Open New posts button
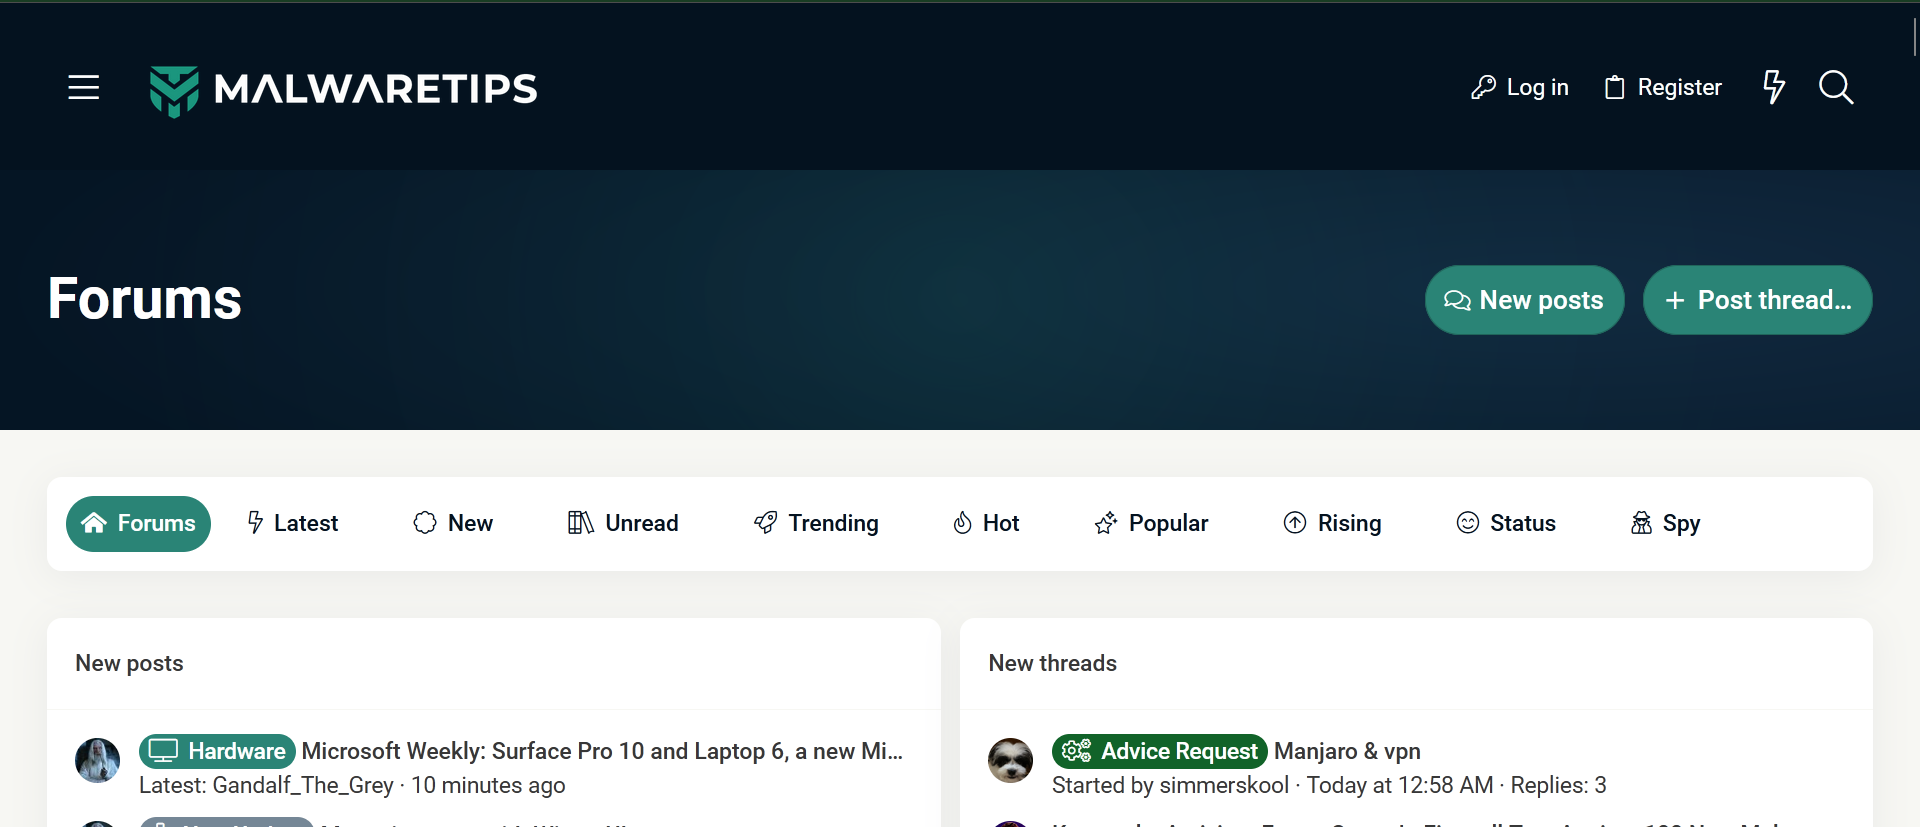Screen dimensions: 1920x827 tap(1524, 300)
